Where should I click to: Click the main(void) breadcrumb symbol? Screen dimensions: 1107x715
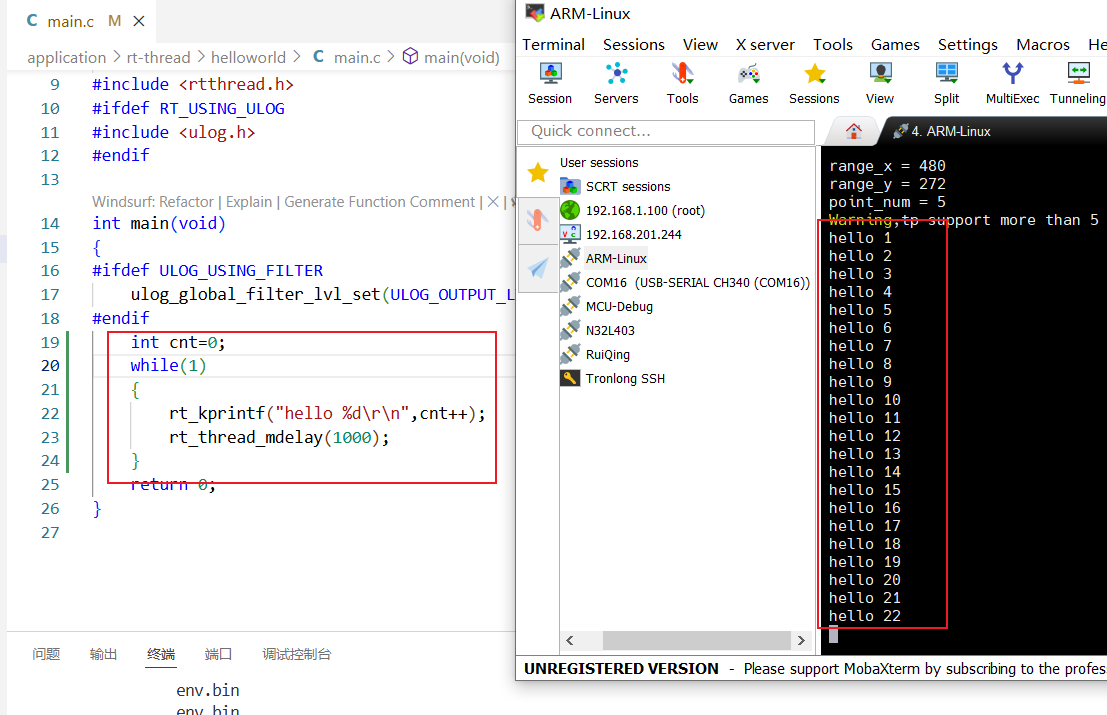pos(452,57)
